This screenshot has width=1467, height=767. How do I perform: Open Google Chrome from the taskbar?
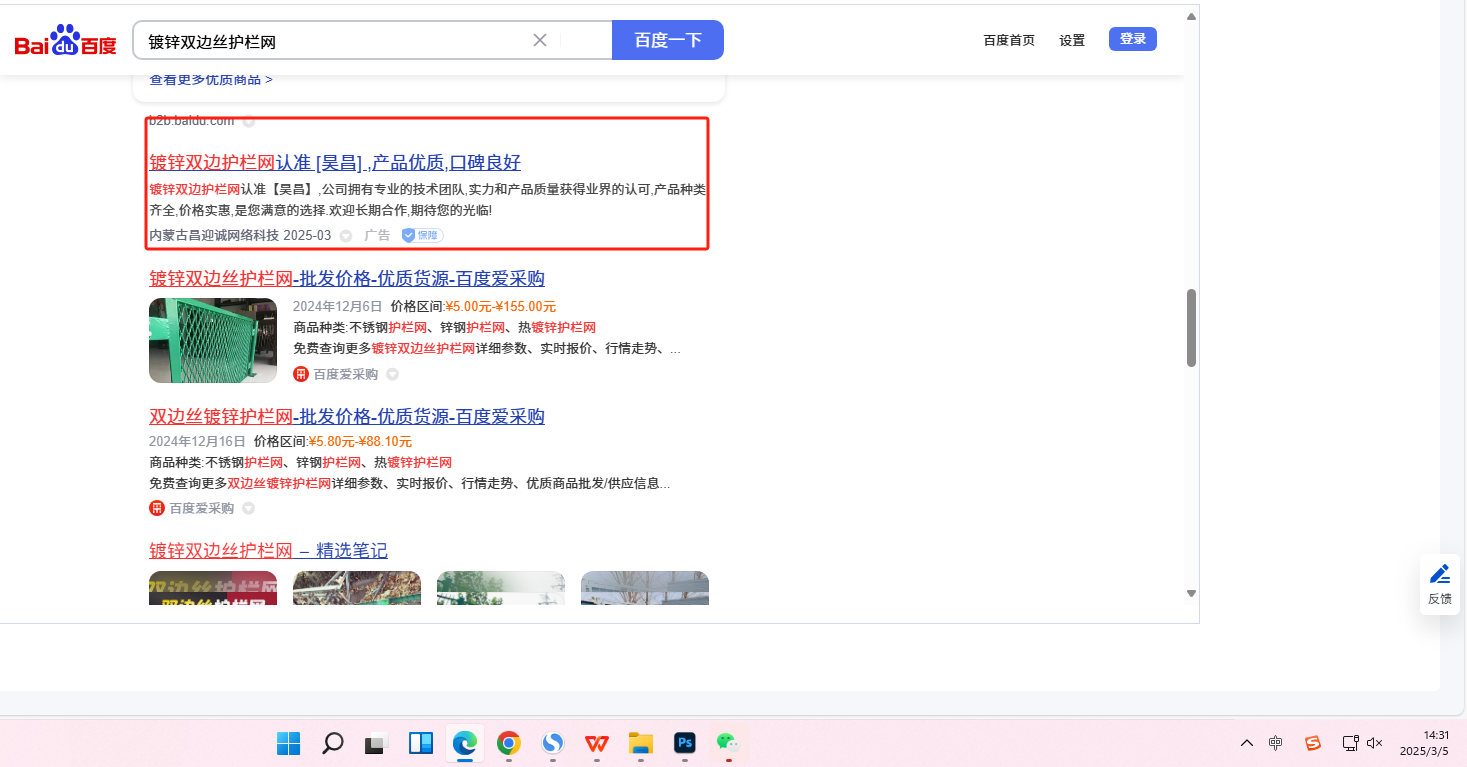pos(509,743)
